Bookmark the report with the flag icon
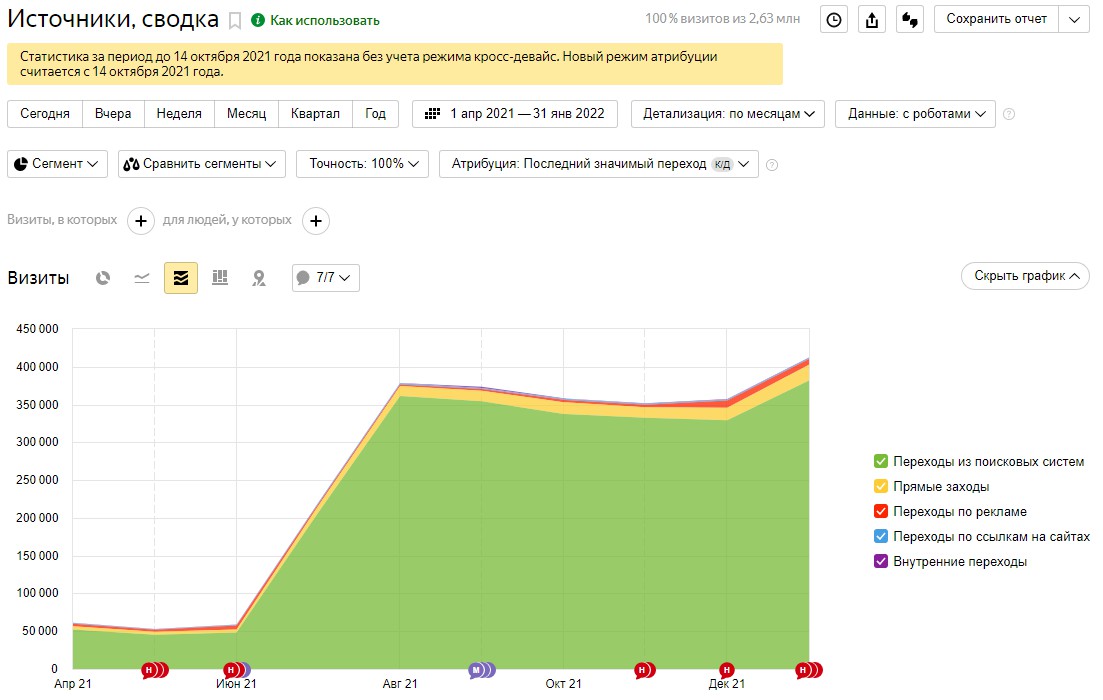This screenshot has width=1103, height=700. (235, 21)
